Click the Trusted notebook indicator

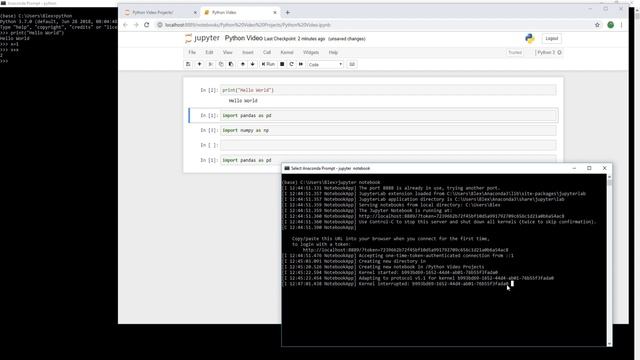click(x=515, y=52)
